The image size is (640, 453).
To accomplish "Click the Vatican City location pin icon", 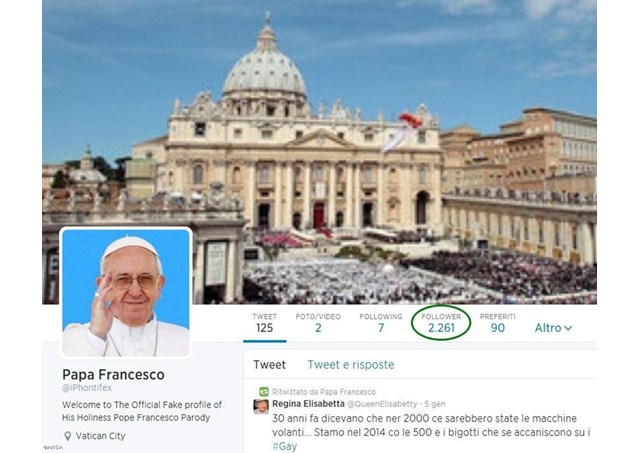I will [x=68, y=436].
